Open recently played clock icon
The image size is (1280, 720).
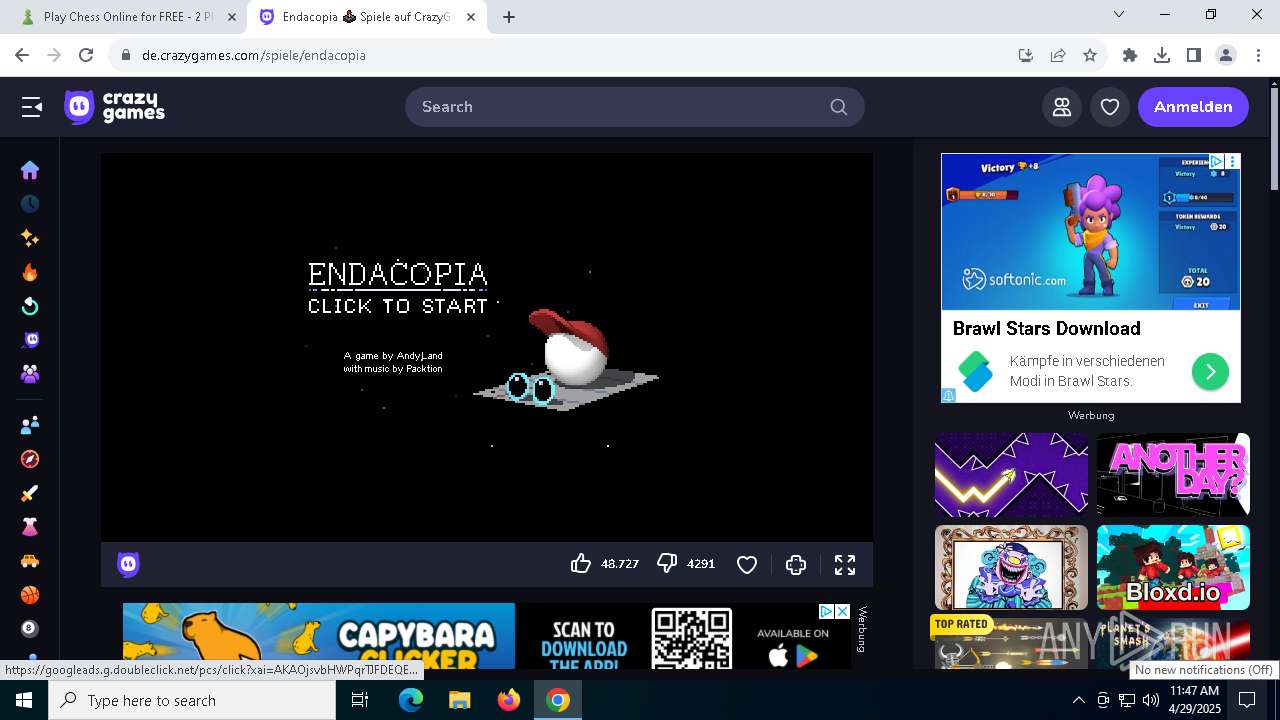(x=30, y=204)
